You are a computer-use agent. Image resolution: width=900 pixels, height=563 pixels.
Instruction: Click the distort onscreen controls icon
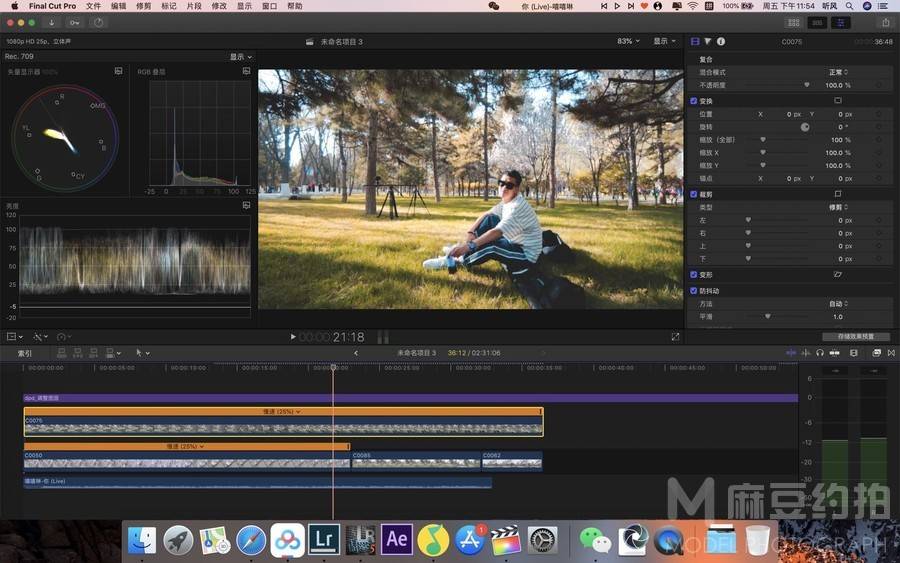(837, 274)
